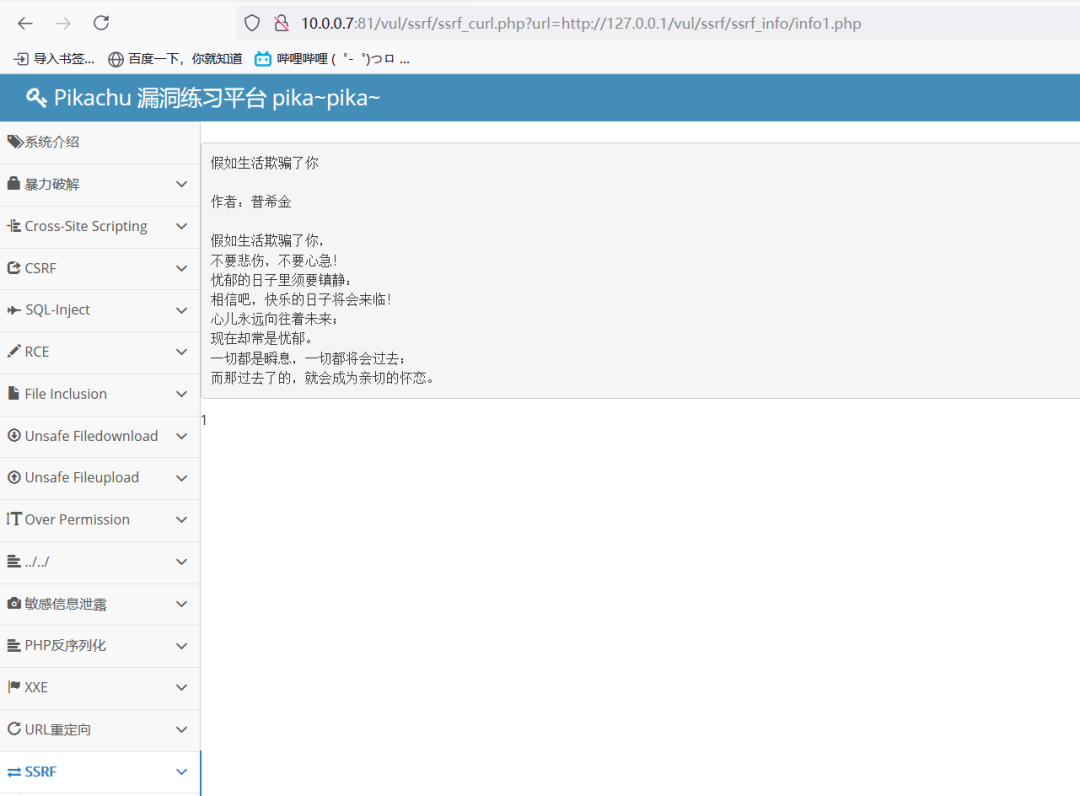Expand the SQL-Inject menu chevron

181,310
